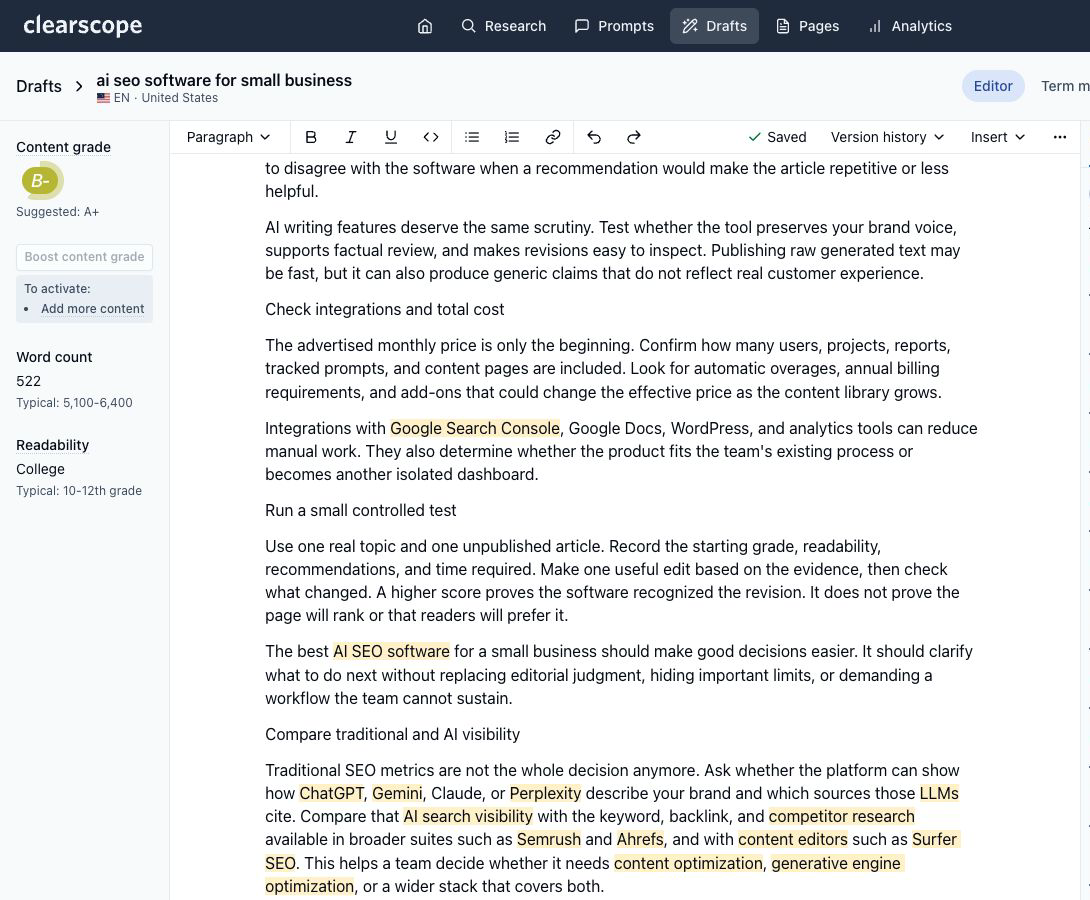Click the Add more content link

92,309
